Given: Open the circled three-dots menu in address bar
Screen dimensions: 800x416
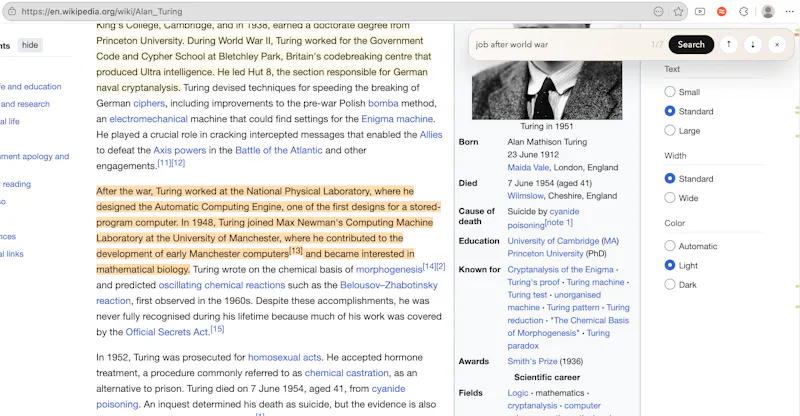Looking at the screenshot, I should [x=658, y=11].
